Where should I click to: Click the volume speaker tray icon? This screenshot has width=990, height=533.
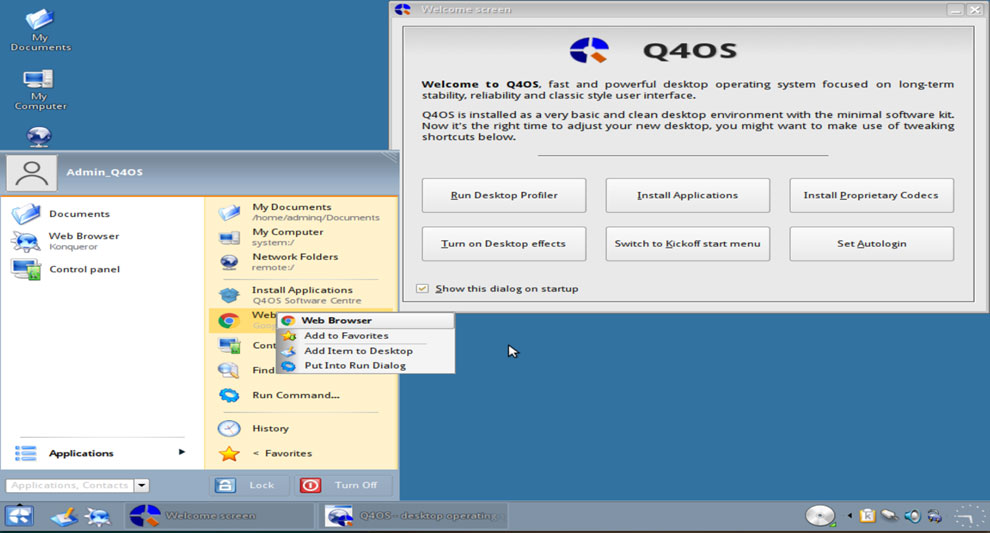coord(912,516)
